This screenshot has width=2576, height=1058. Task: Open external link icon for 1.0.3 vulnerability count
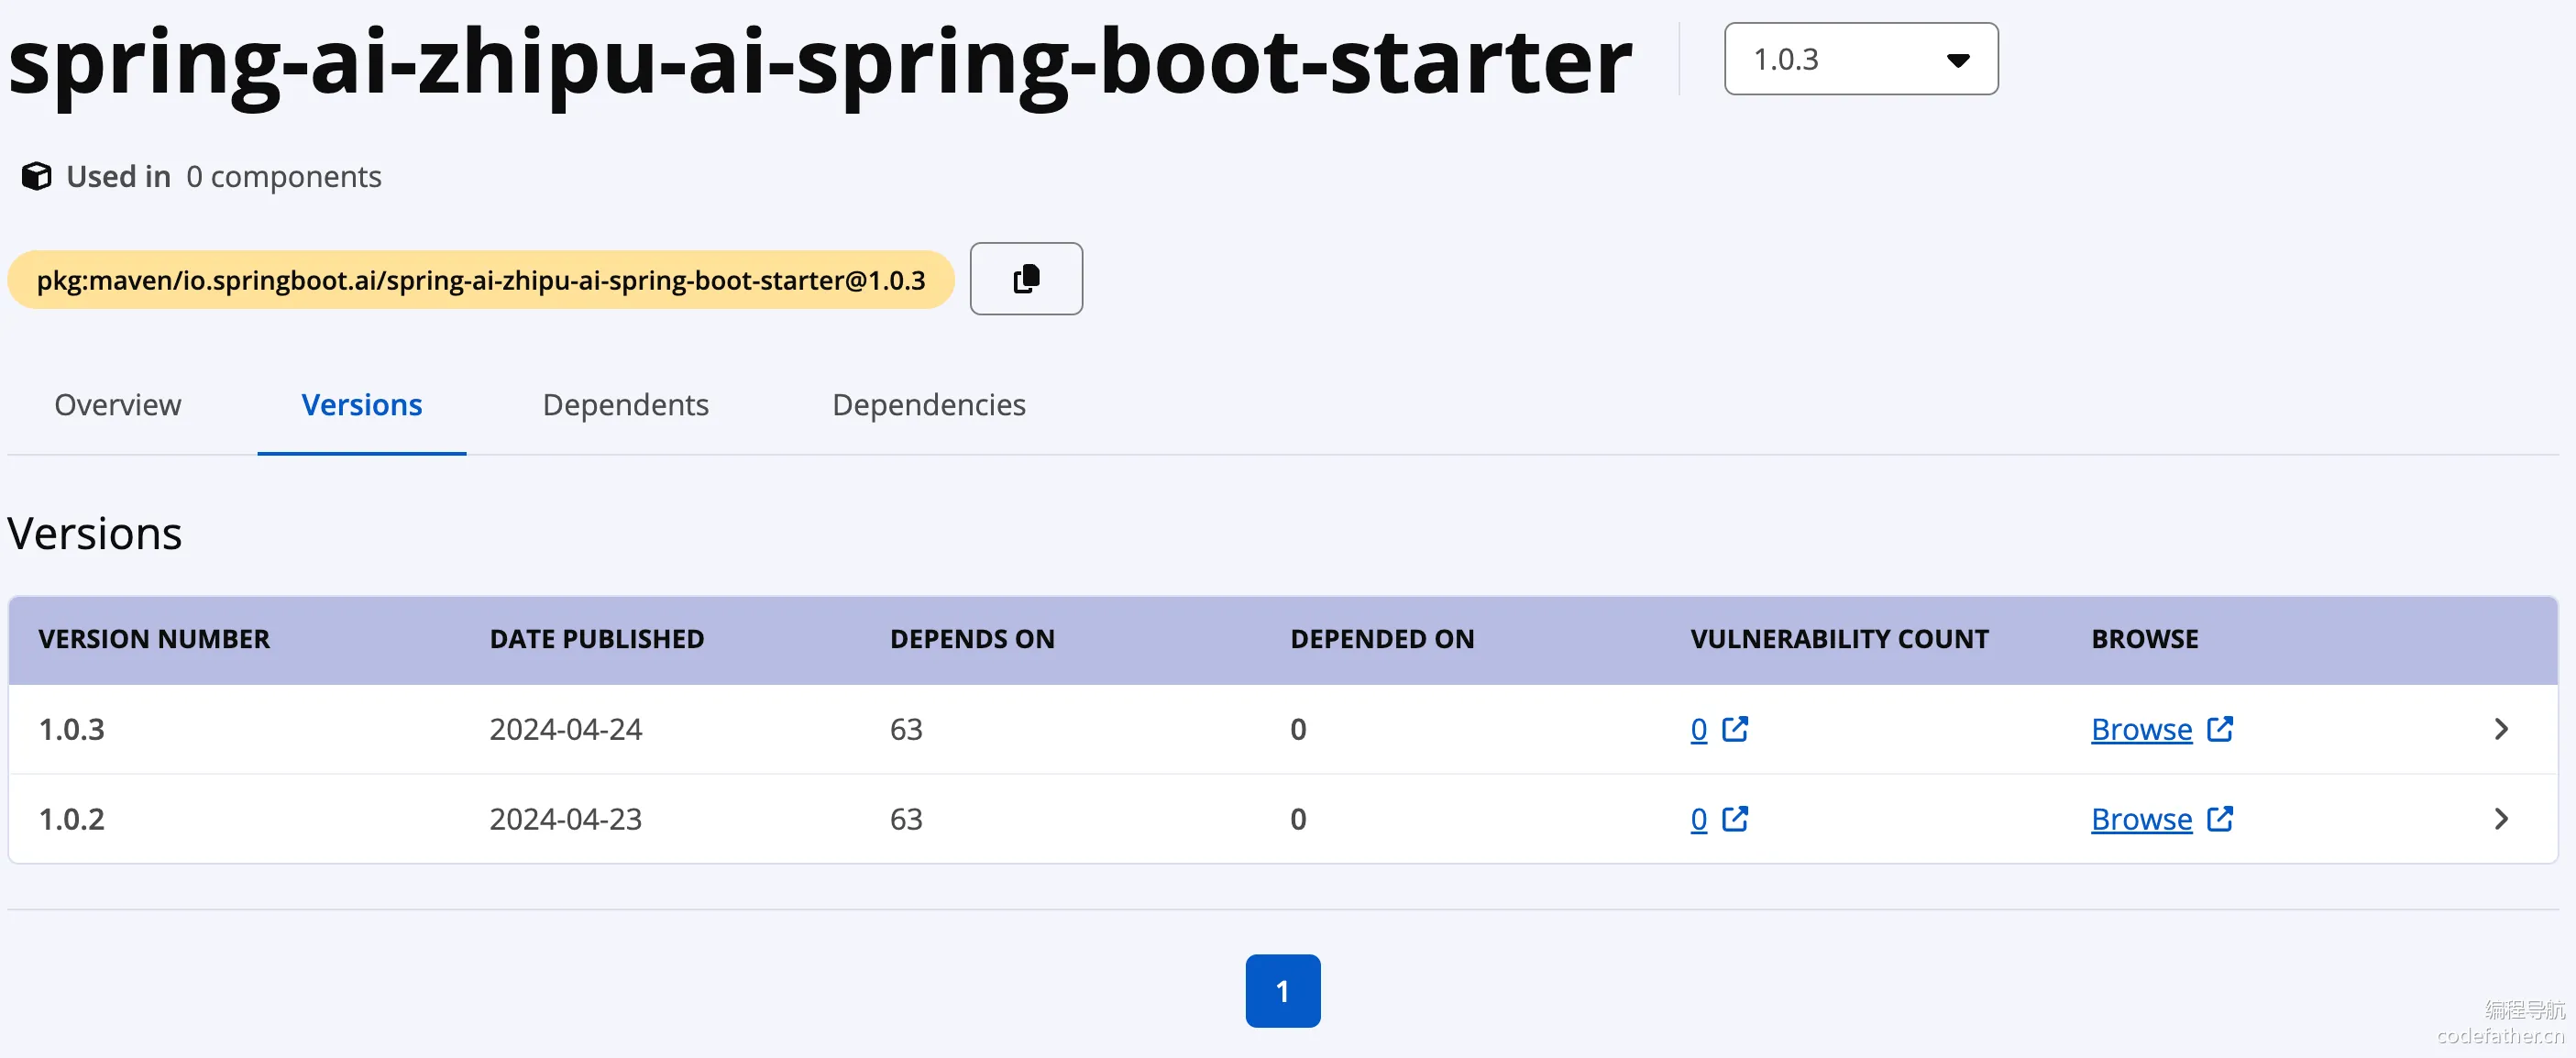(1735, 729)
